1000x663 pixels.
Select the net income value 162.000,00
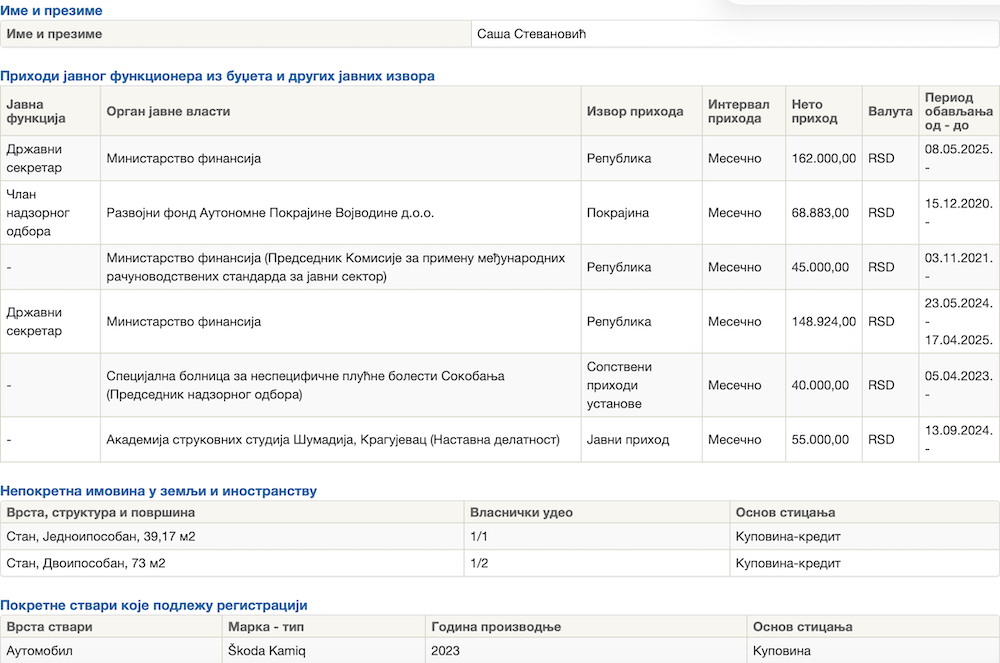(x=823, y=158)
